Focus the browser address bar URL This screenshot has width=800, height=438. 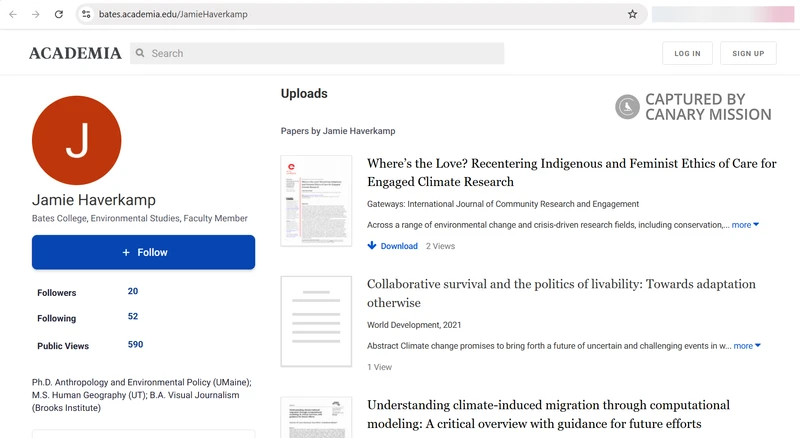(173, 14)
